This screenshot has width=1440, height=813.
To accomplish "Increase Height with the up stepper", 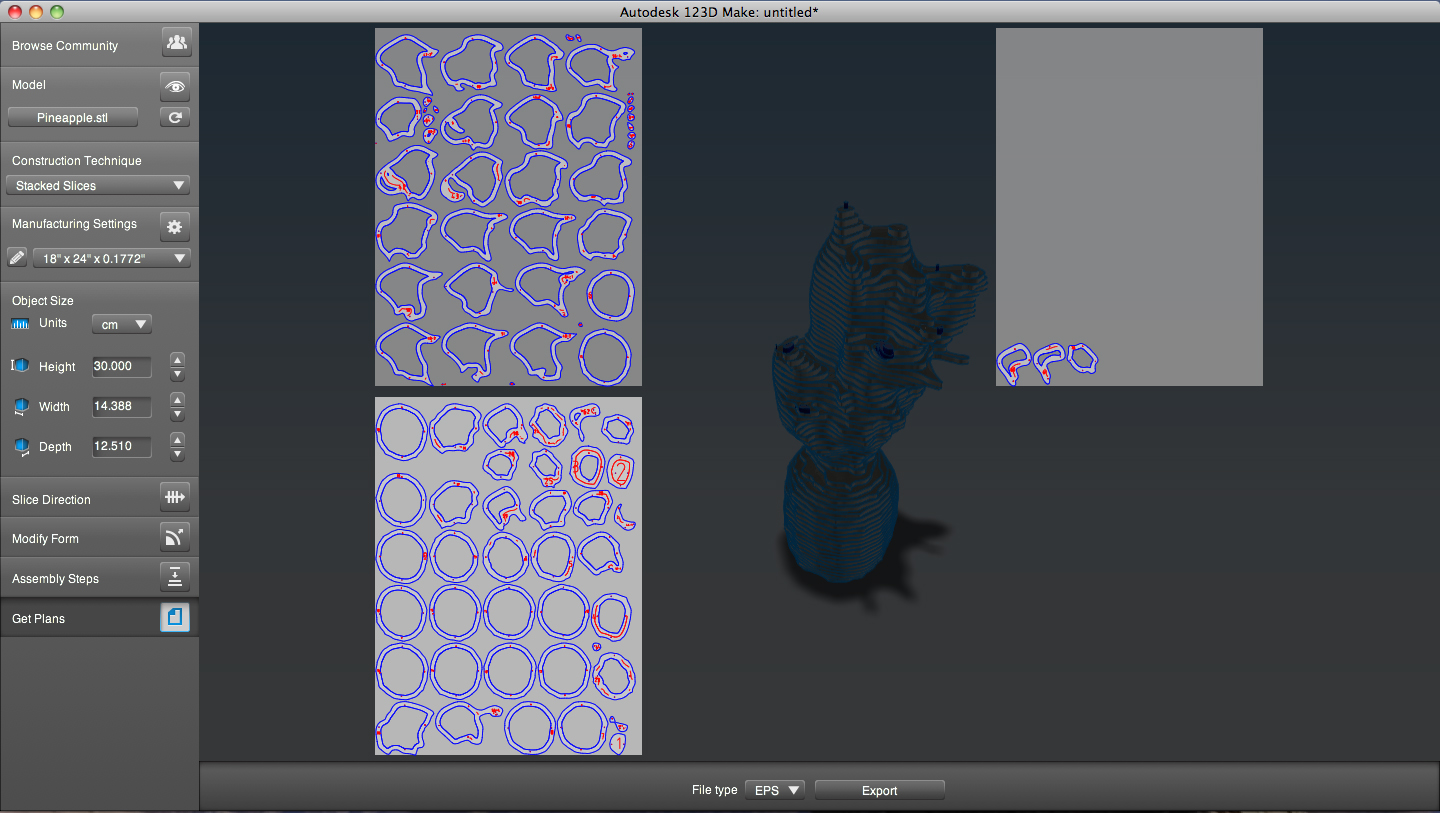I will 177,359.
